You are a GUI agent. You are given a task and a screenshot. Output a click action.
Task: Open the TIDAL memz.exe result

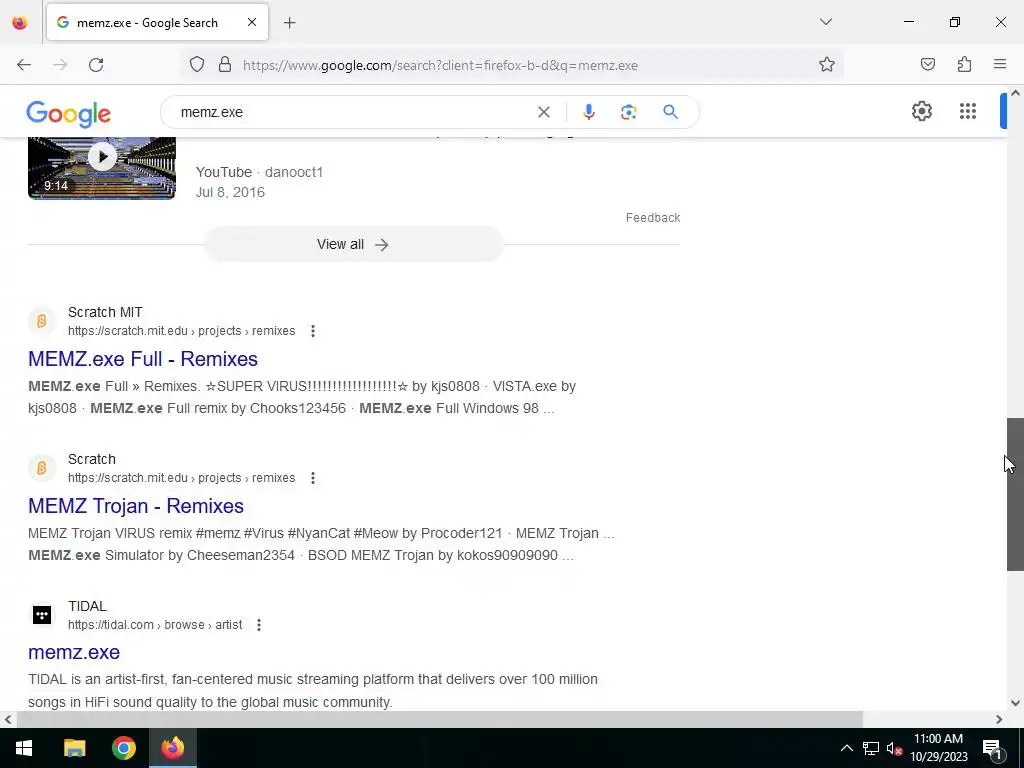pyautogui.click(x=74, y=652)
